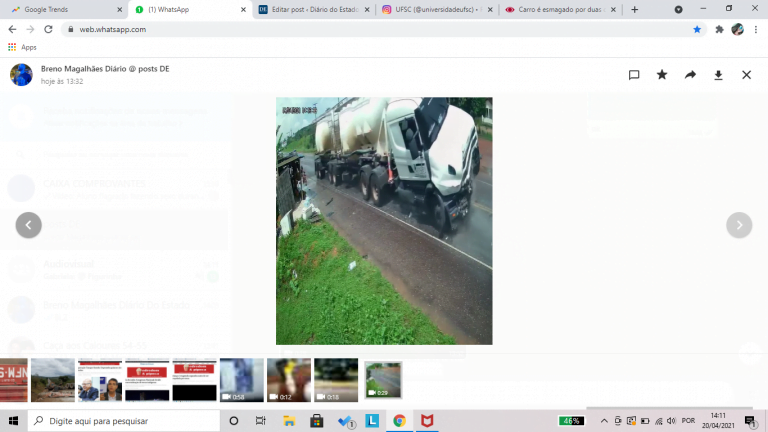Click the web.whatsapp.com address bar
Viewport: 768px width, 432px height.
(x=382, y=29)
